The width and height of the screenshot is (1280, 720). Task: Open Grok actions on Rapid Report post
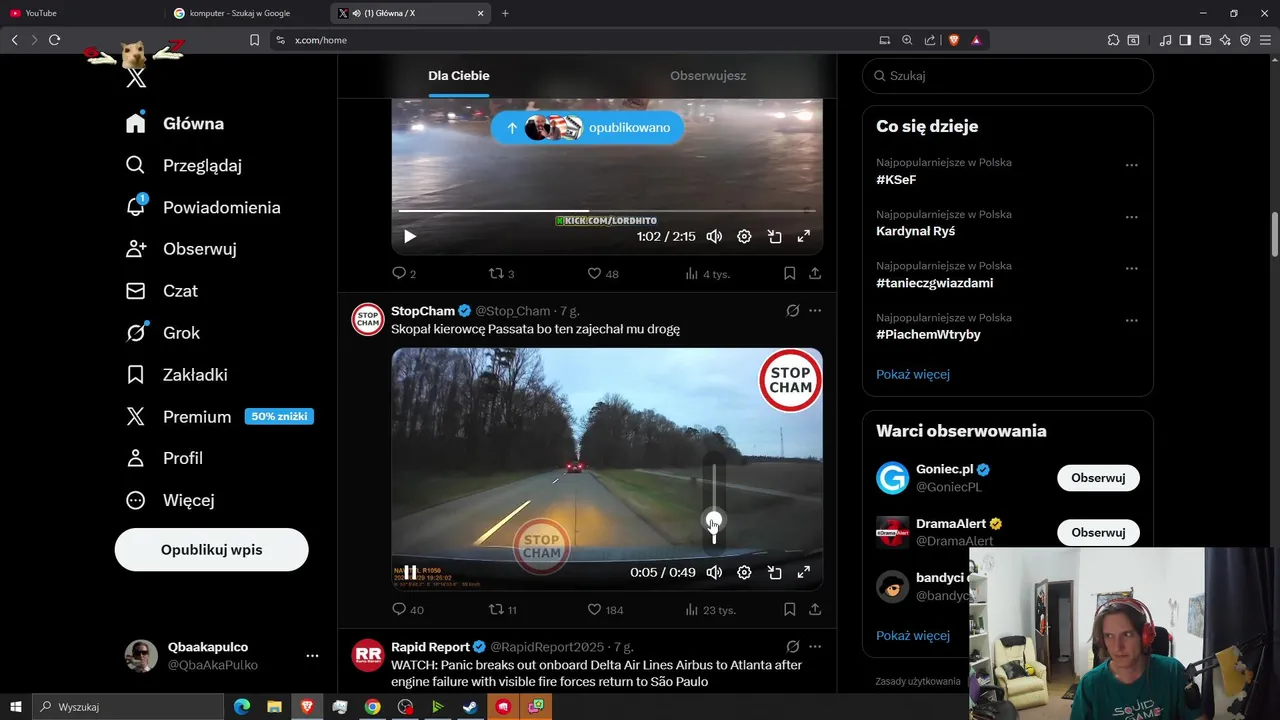click(x=793, y=647)
